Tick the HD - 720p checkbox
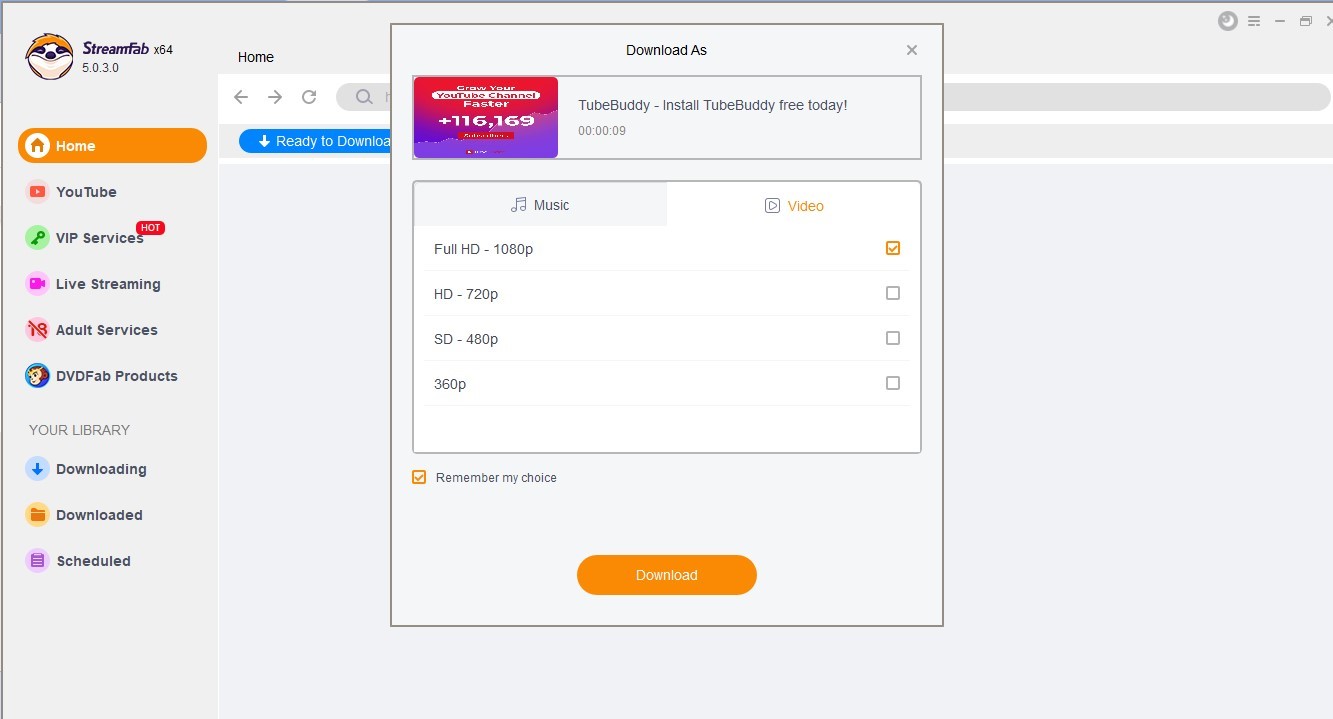The image size is (1333, 719). coord(893,293)
